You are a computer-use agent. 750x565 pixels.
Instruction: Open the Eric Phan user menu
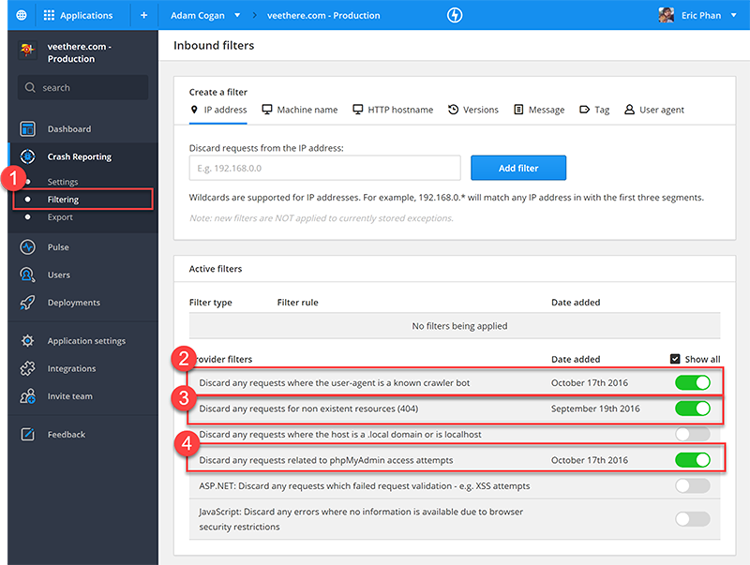(696, 15)
